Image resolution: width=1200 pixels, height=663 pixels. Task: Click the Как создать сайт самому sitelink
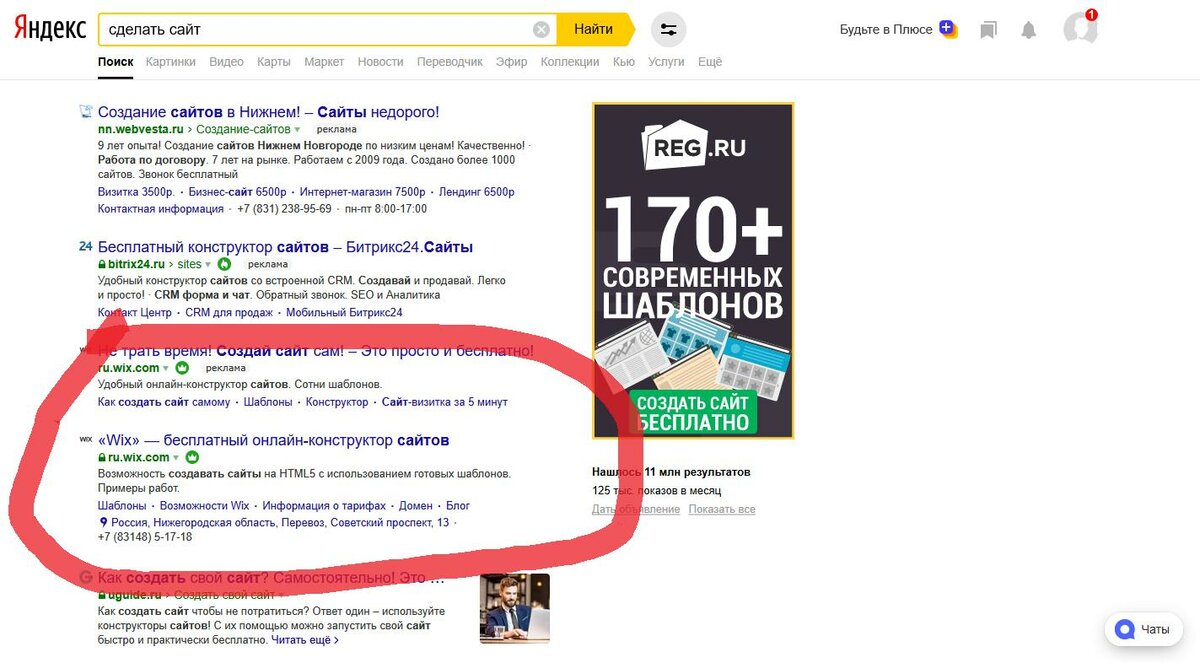pos(164,402)
